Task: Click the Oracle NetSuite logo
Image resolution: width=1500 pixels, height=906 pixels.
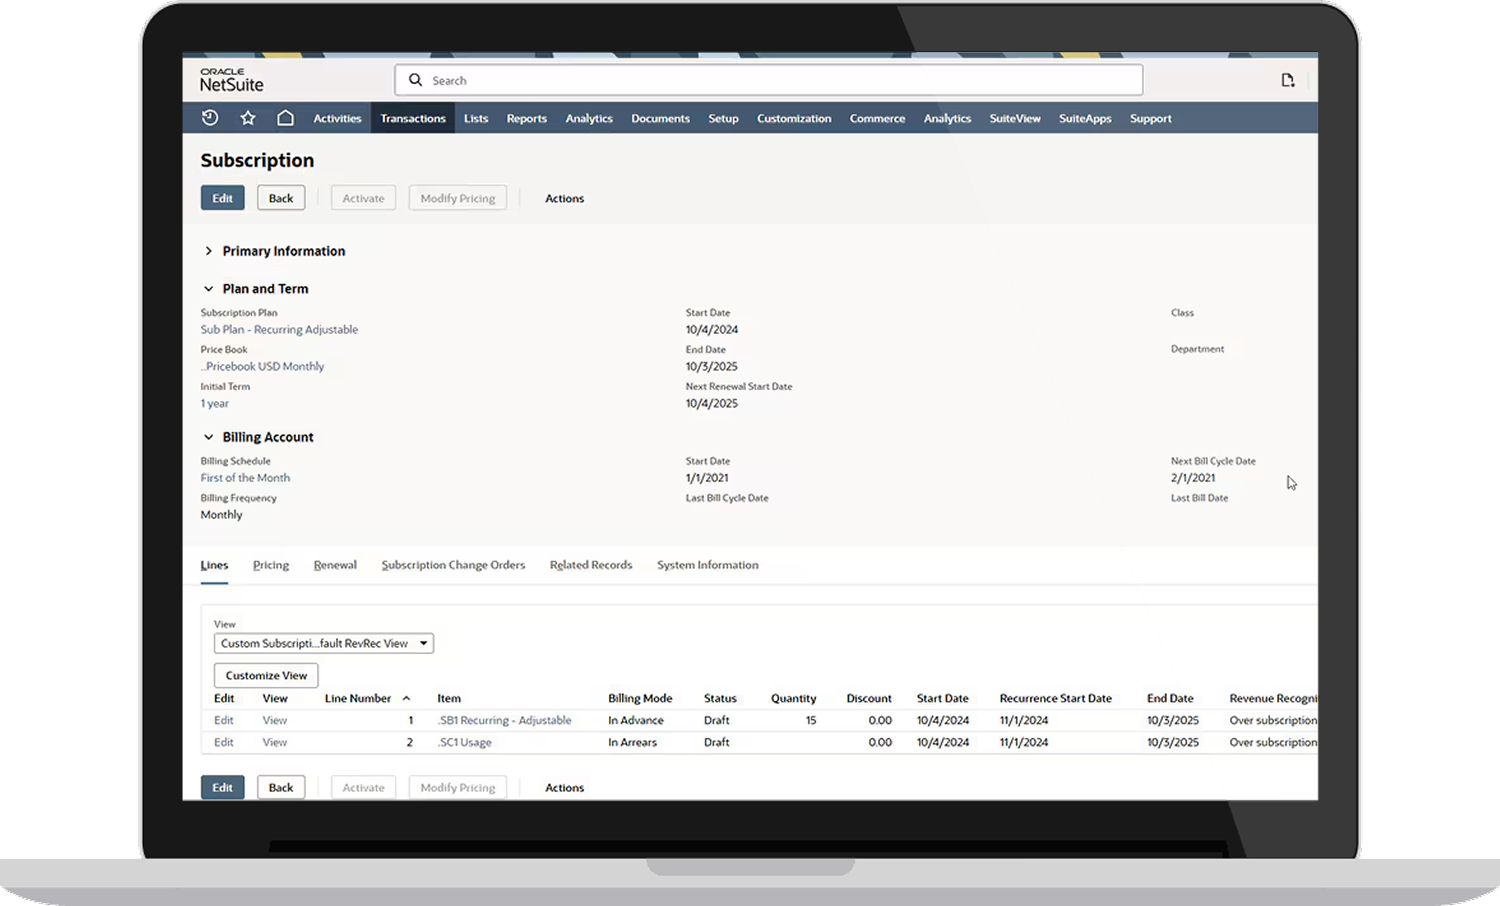Action: pos(230,80)
